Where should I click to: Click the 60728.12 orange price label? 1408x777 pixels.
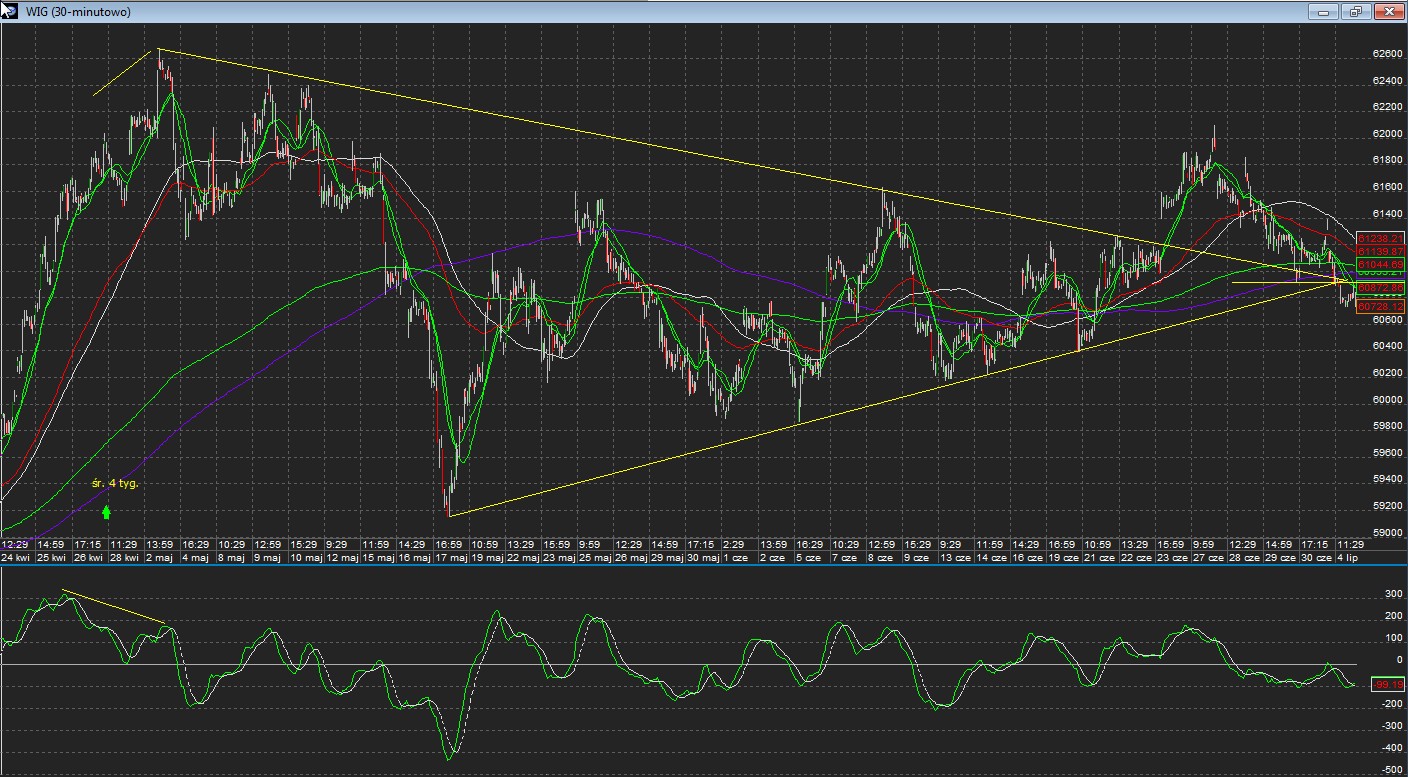(x=1381, y=307)
